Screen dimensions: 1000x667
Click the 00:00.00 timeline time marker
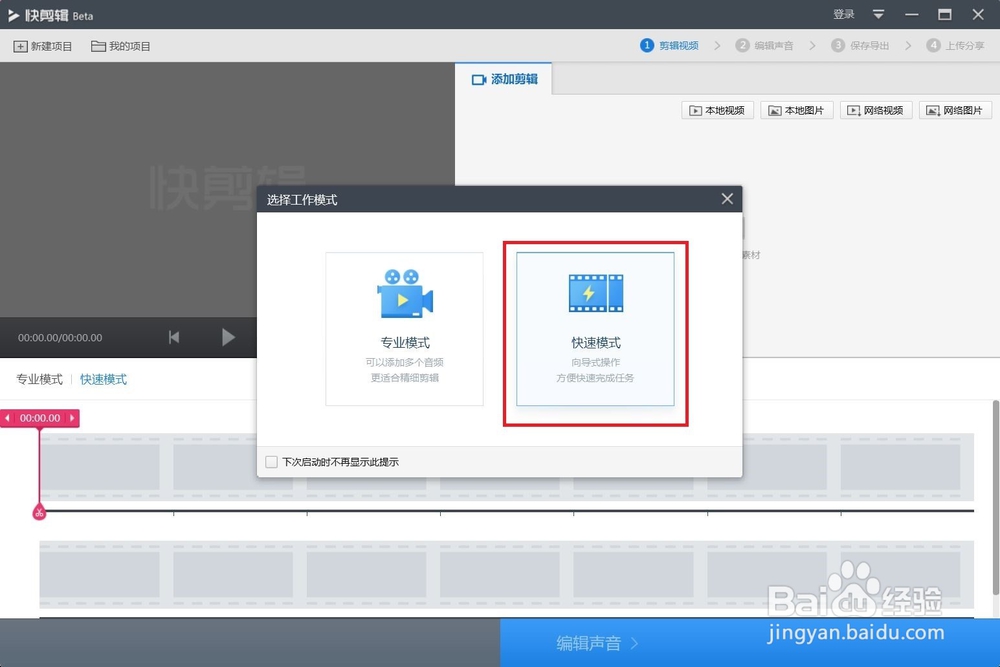40,418
